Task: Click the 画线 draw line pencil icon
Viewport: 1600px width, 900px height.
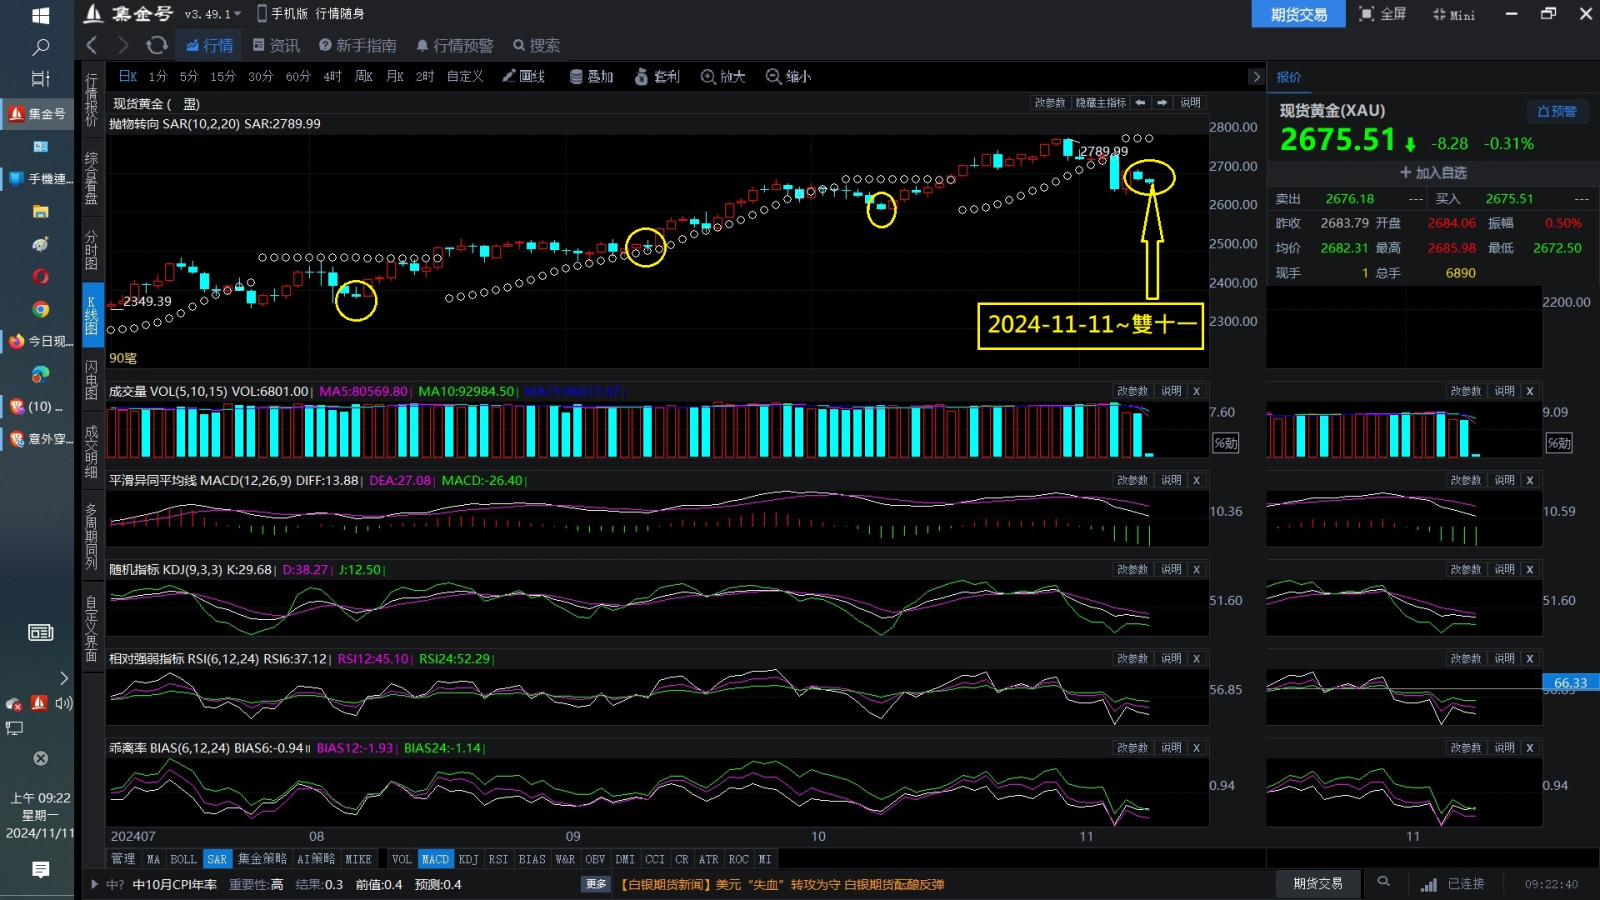Action: point(509,76)
